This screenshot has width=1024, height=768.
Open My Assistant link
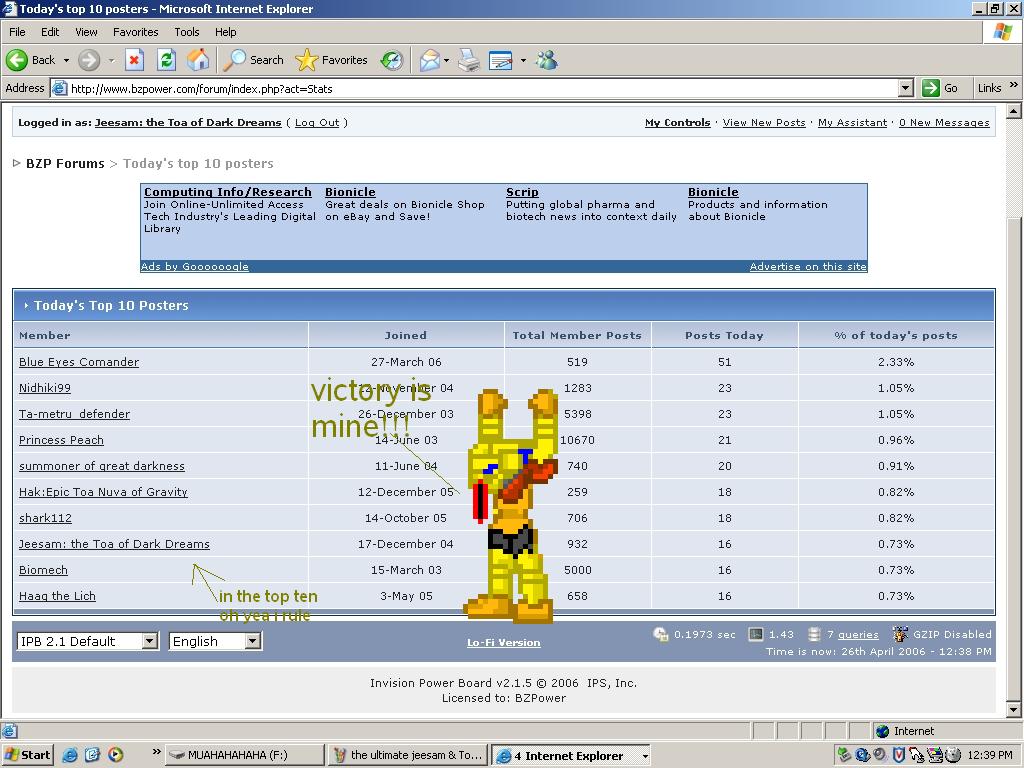coord(852,122)
